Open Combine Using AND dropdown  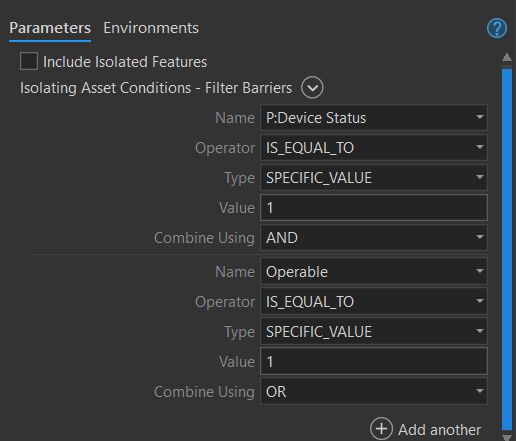[374, 237]
